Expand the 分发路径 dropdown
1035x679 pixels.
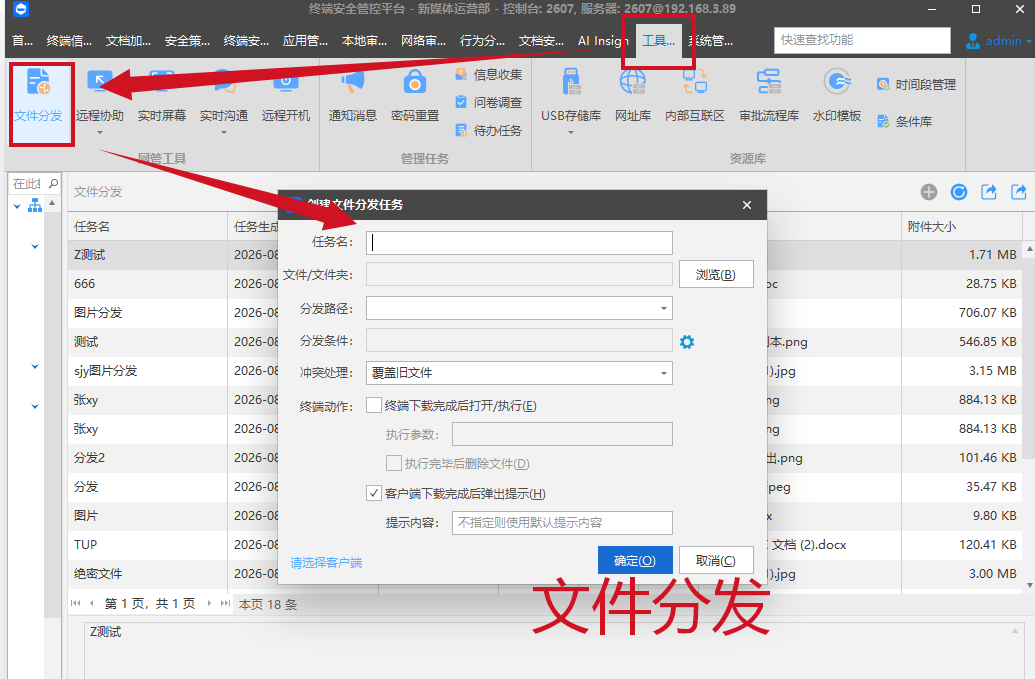click(x=663, y=308)
